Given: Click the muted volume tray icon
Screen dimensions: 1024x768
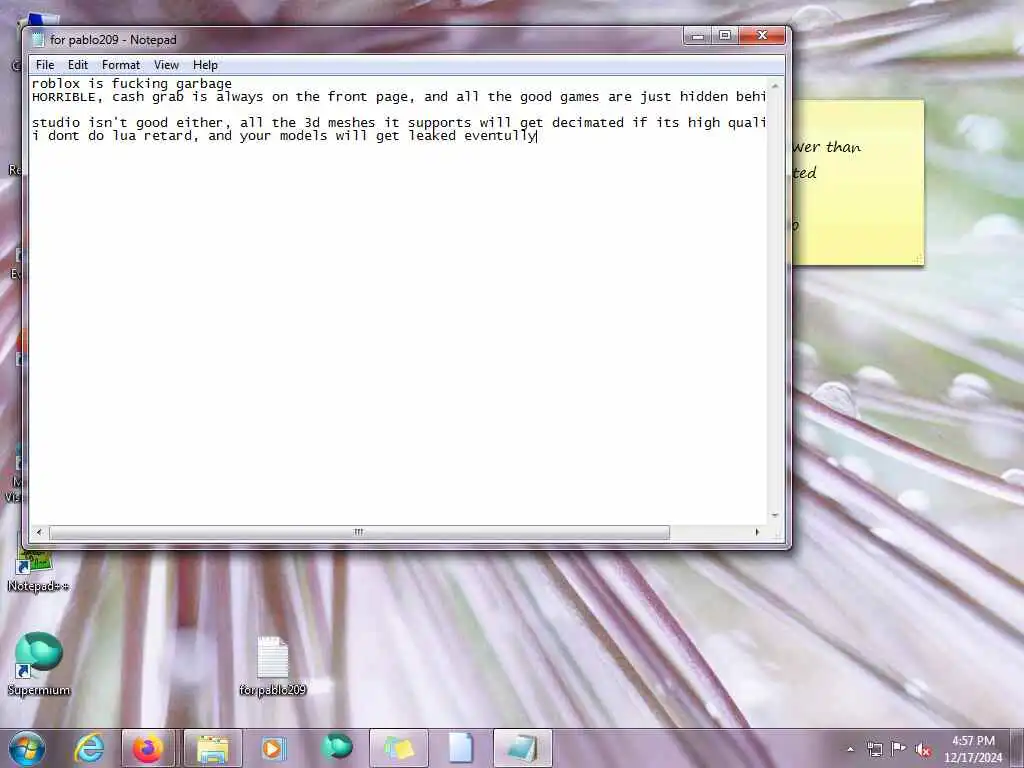Looking at the screenshot, I should tap(923, 749).
